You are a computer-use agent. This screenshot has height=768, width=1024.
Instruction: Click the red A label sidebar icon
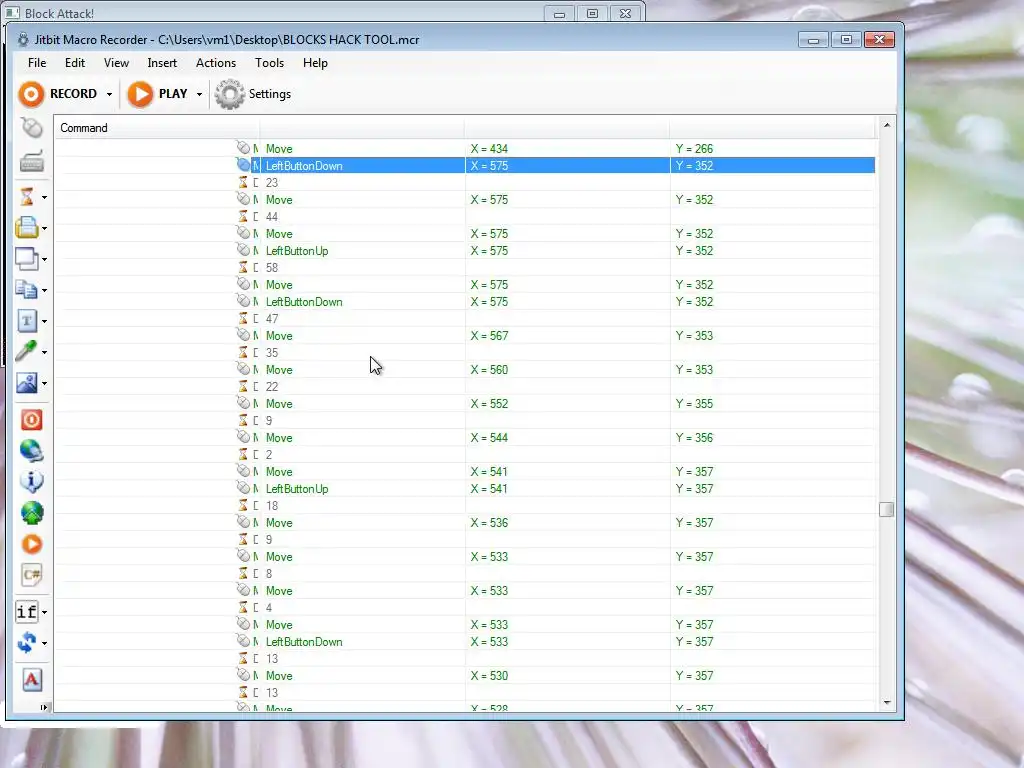tap(31, 680)
